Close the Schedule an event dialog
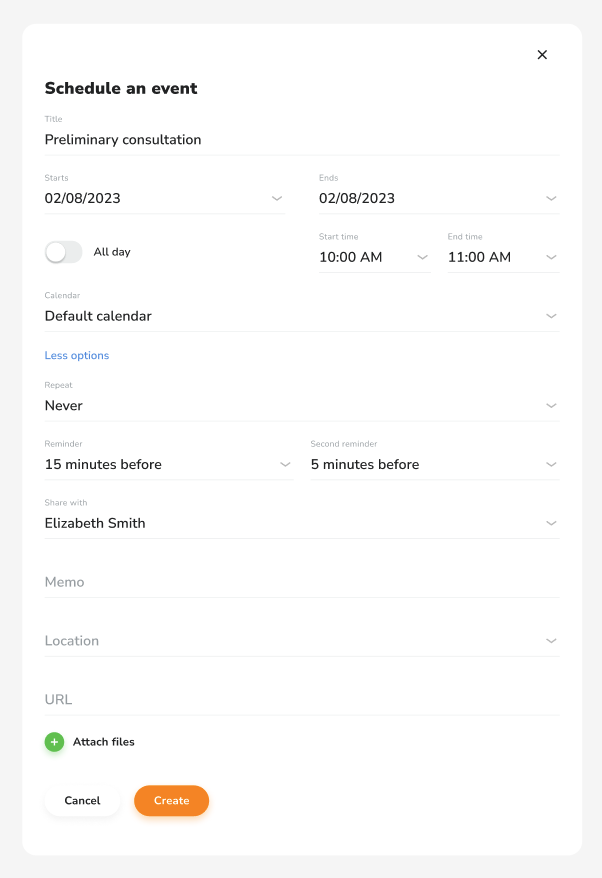The height and width of the screenshot is (878, 602). click(x=542, y=54)
